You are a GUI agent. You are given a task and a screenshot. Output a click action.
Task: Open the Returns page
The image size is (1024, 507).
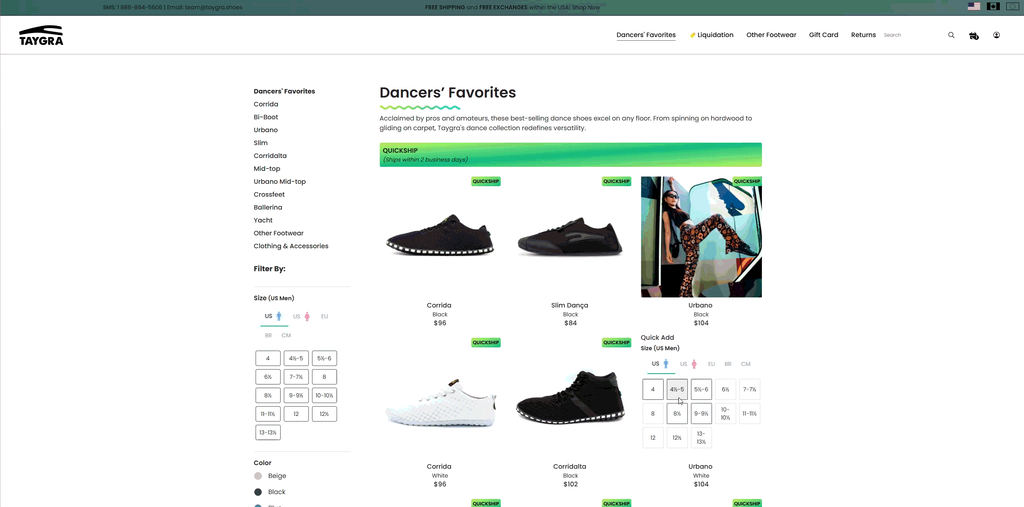[863, 35]
